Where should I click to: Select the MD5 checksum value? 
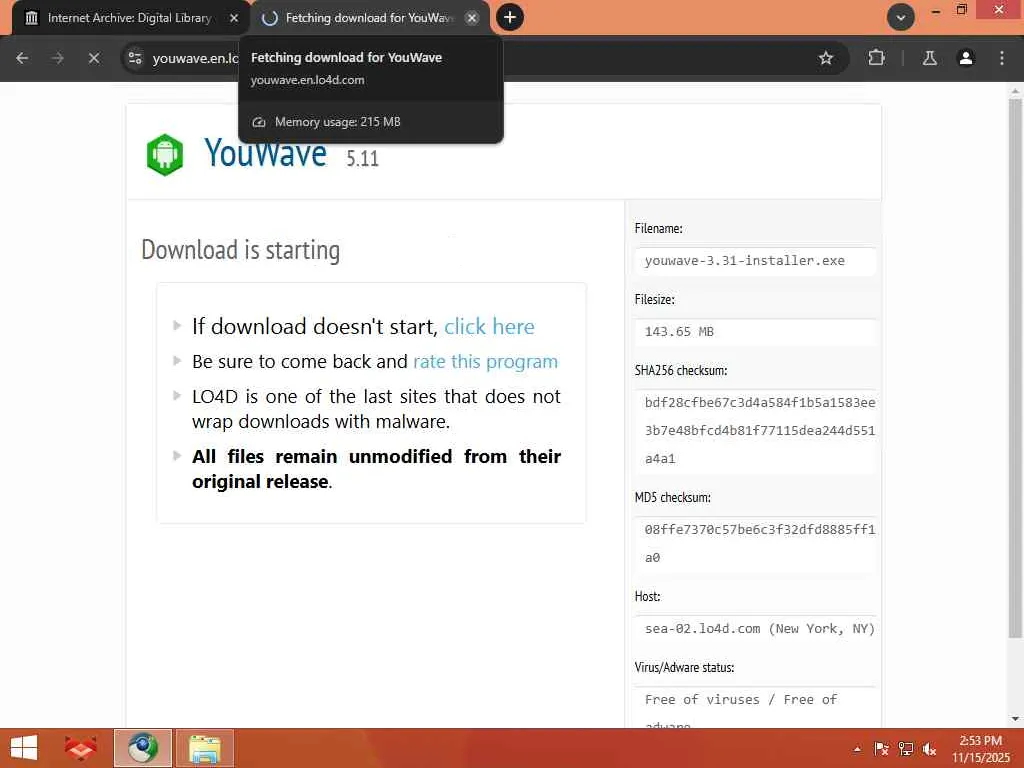point(760,543)
